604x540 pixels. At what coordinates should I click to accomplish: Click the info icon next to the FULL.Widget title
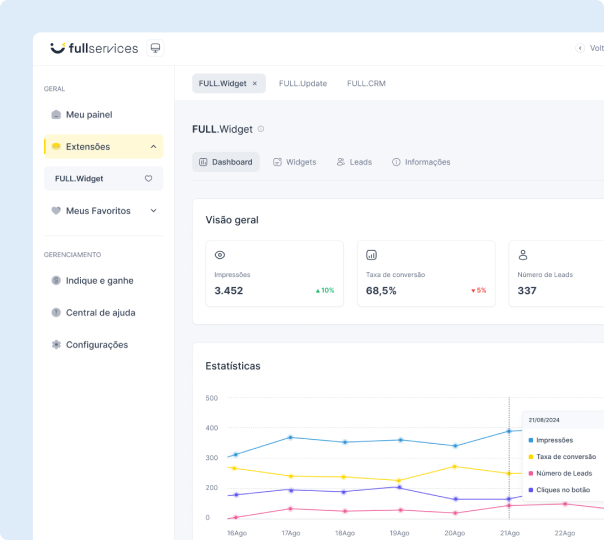261,129
